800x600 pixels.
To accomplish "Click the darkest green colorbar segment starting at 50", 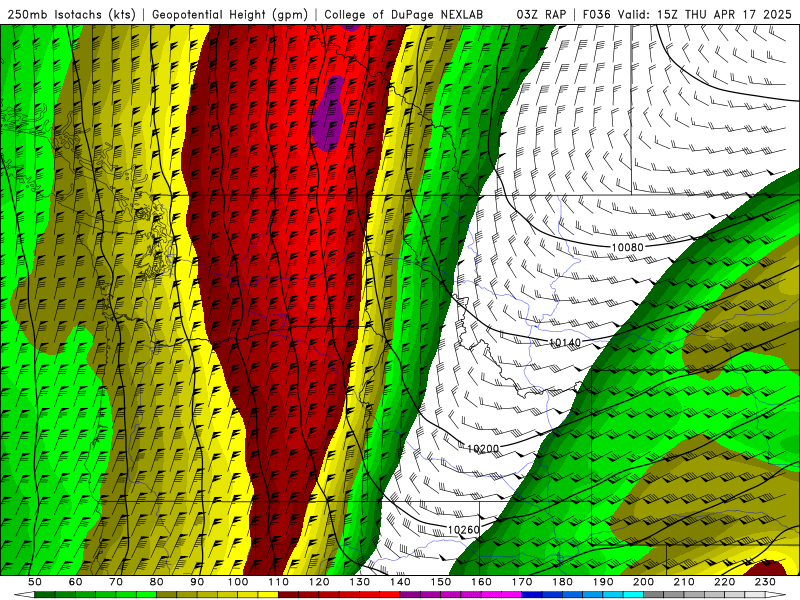I will tap(44, 595).
